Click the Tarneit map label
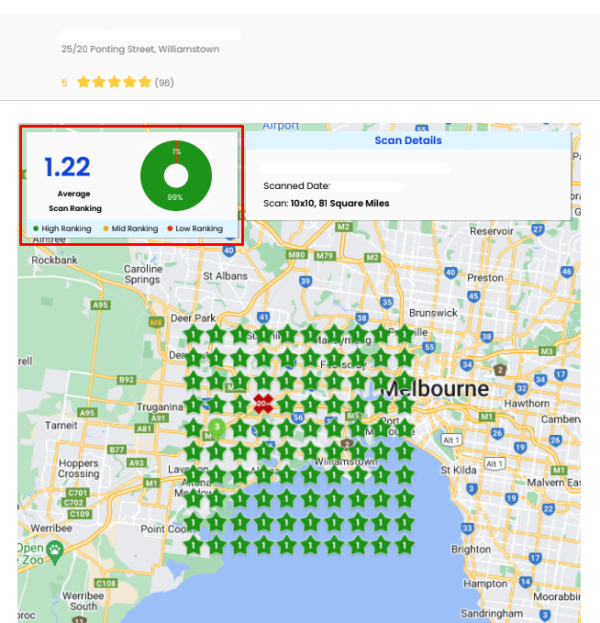Viewport: 600px width, 623px height. [x=61, y=426]
